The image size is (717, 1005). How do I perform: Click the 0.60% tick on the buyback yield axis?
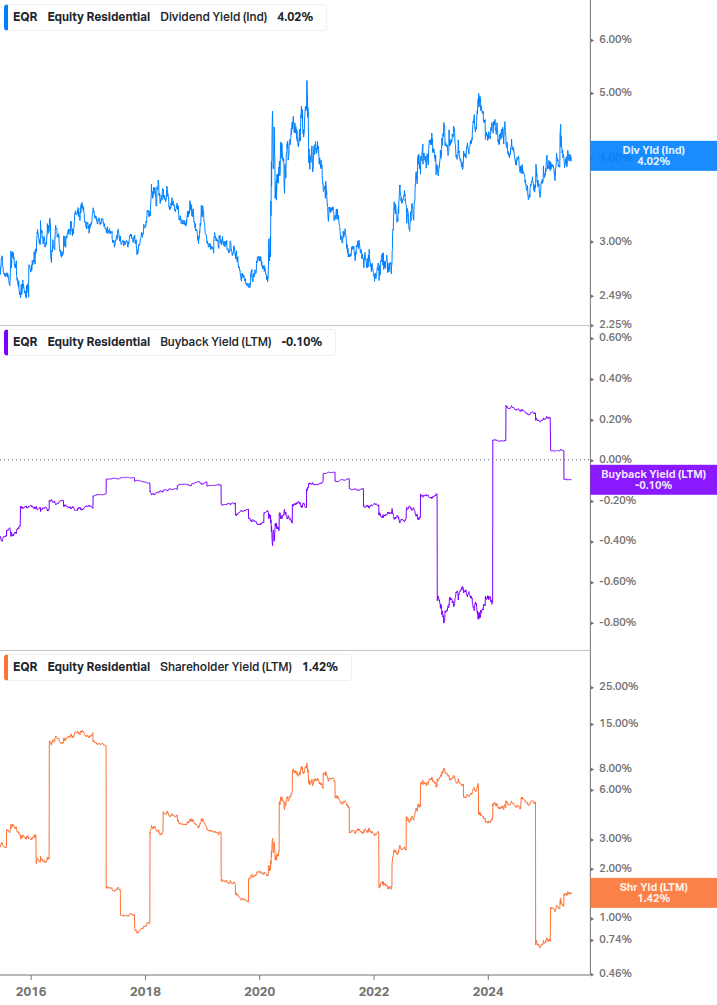[x=615, y=338]
